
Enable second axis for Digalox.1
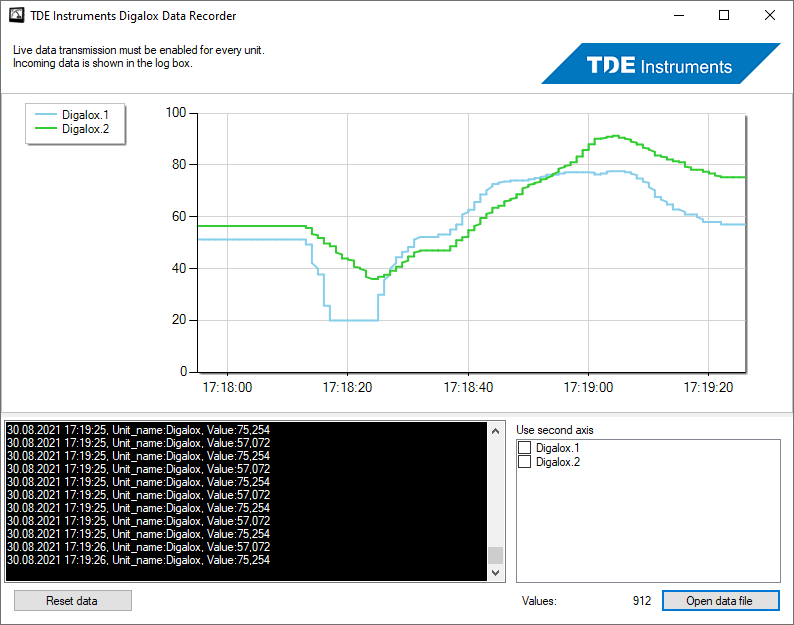(525, 448)
